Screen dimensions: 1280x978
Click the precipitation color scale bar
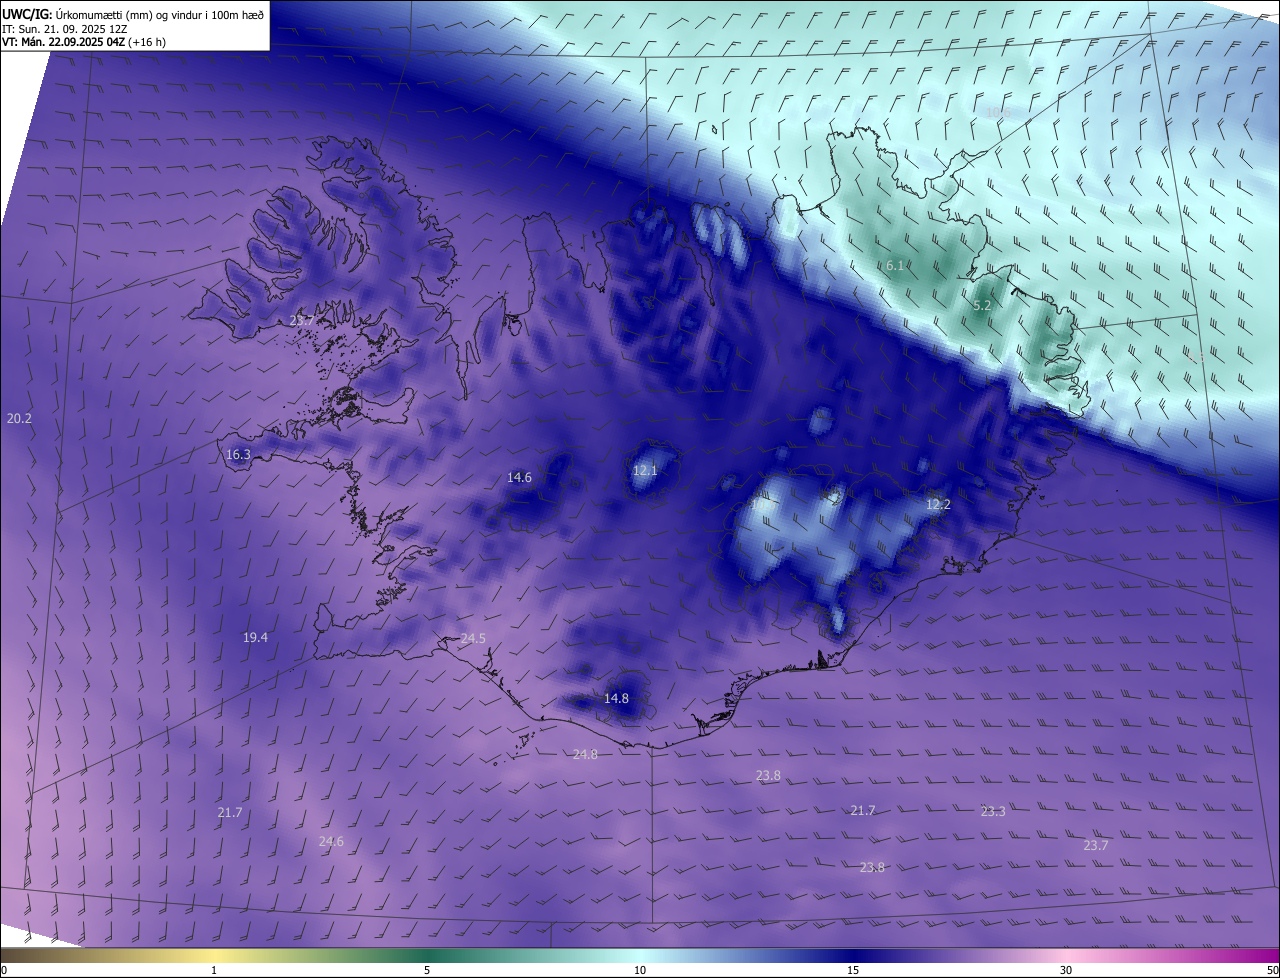640,955
